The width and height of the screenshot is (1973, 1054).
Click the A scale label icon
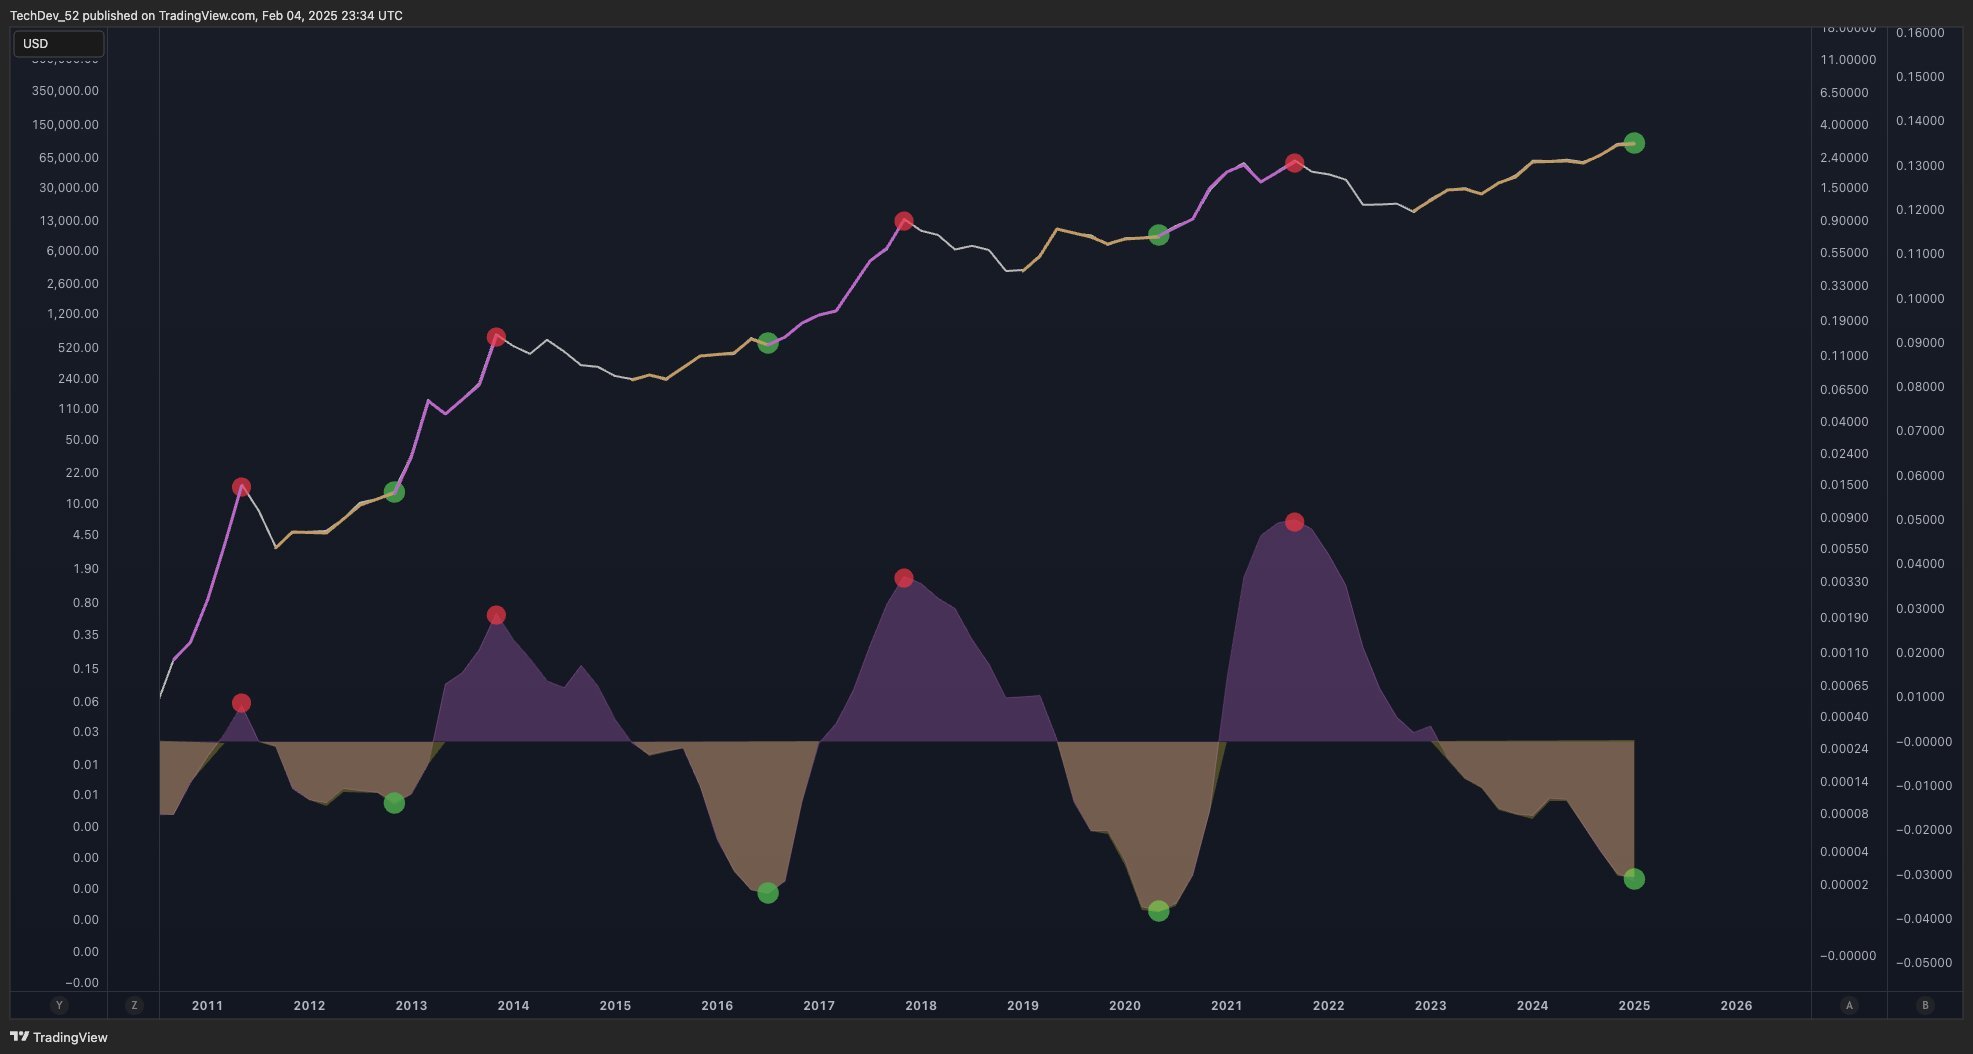[x=1849, y=1005]
